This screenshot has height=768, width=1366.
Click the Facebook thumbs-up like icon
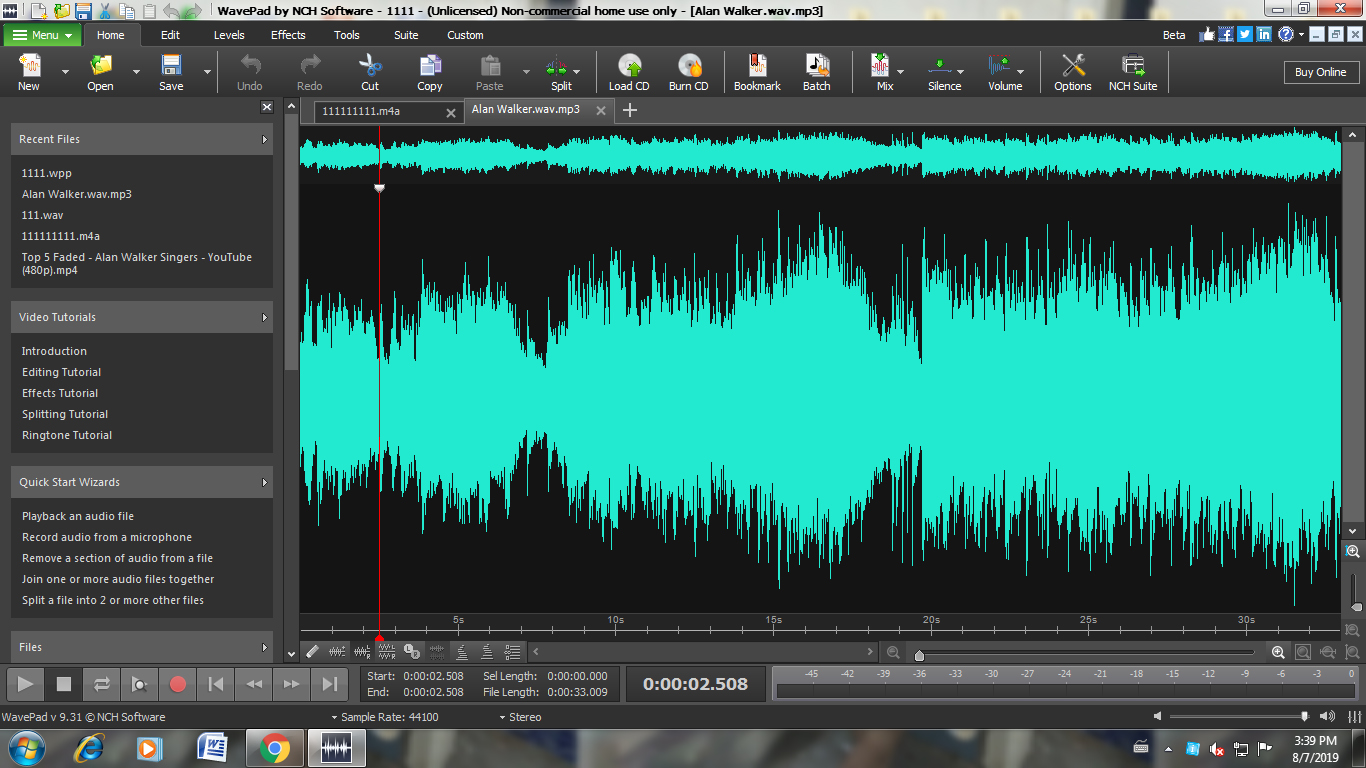pos(1207,34)
